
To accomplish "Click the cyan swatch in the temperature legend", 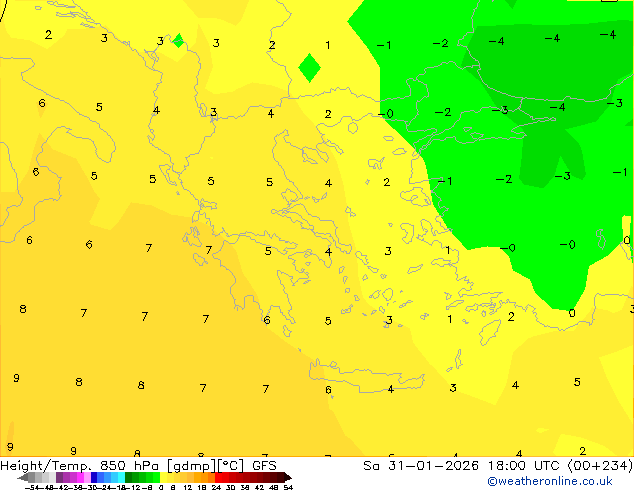I will tap(121, 477).
